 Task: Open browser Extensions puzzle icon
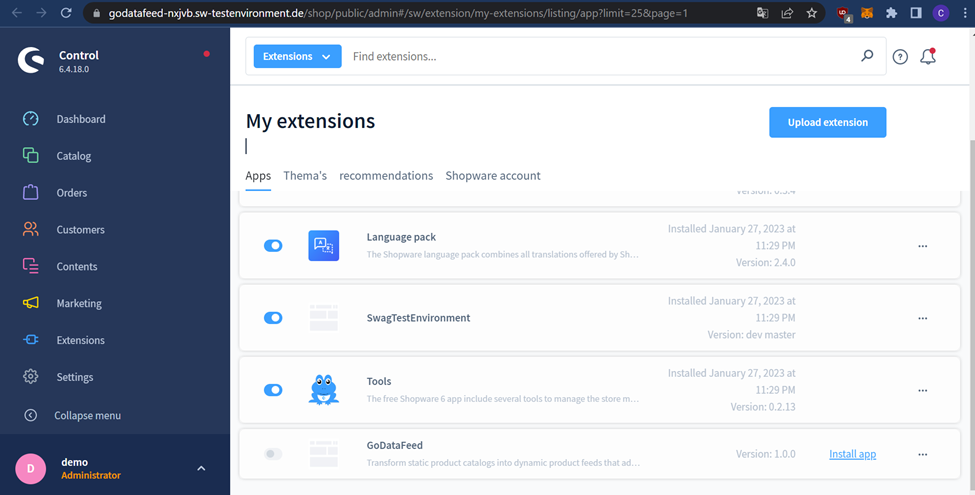891,12
